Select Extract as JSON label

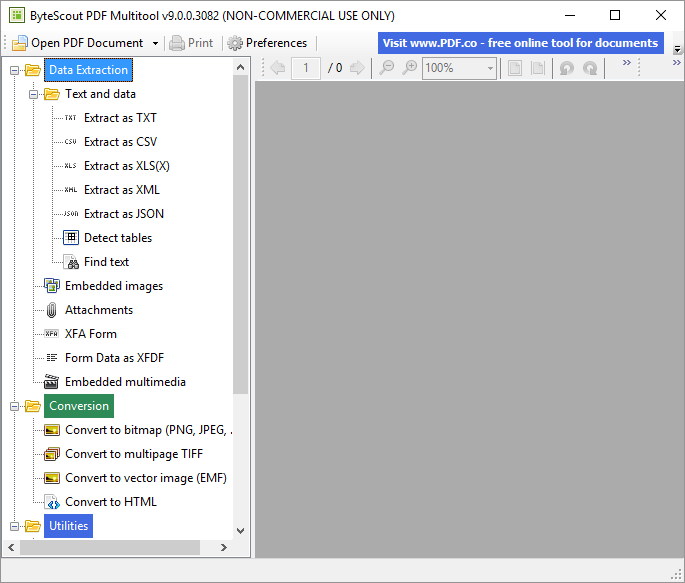(x=124, y=214)
